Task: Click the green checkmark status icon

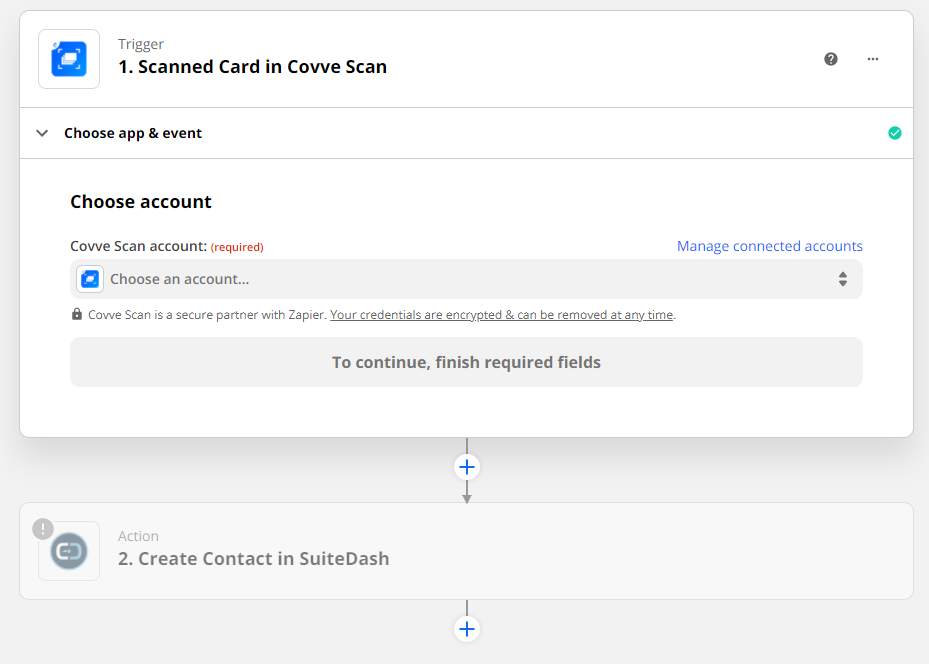Action: click(895, 133)
